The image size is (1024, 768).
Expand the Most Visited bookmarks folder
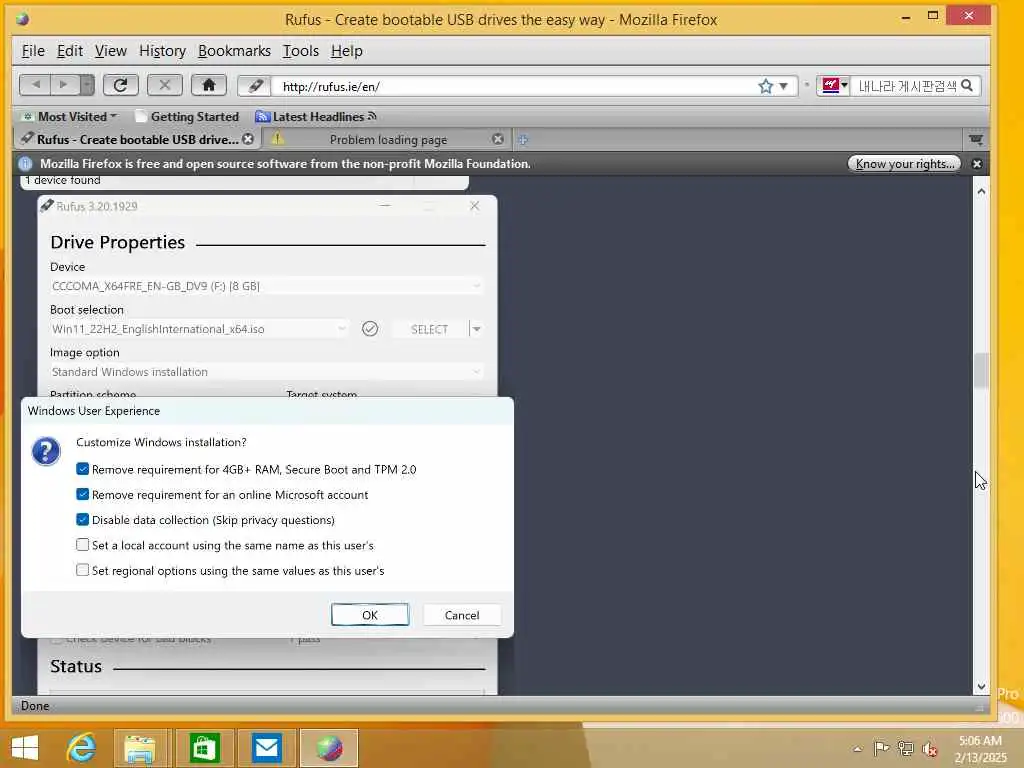71,116
